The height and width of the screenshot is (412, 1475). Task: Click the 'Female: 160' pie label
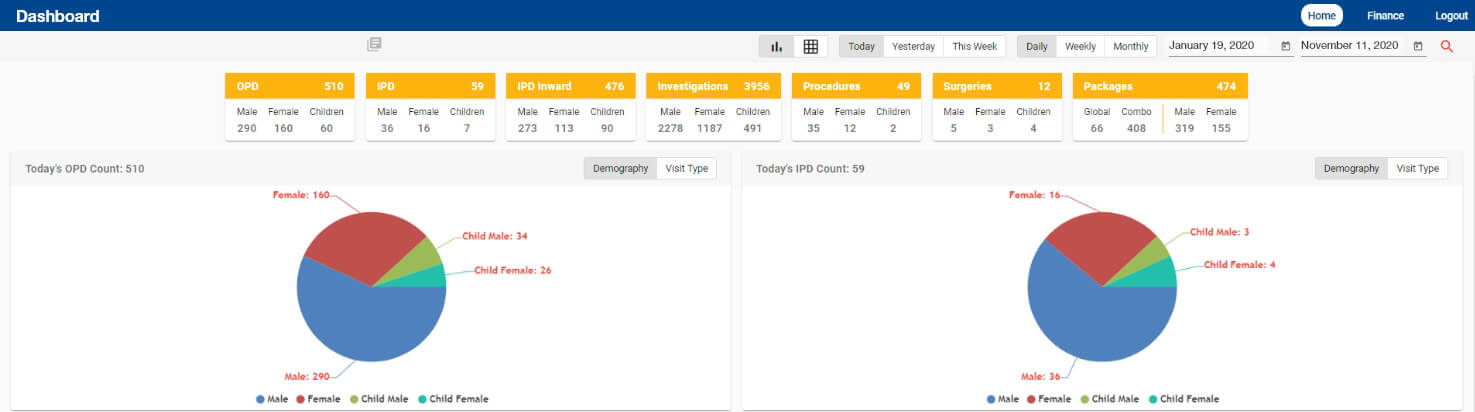[301, 195]
